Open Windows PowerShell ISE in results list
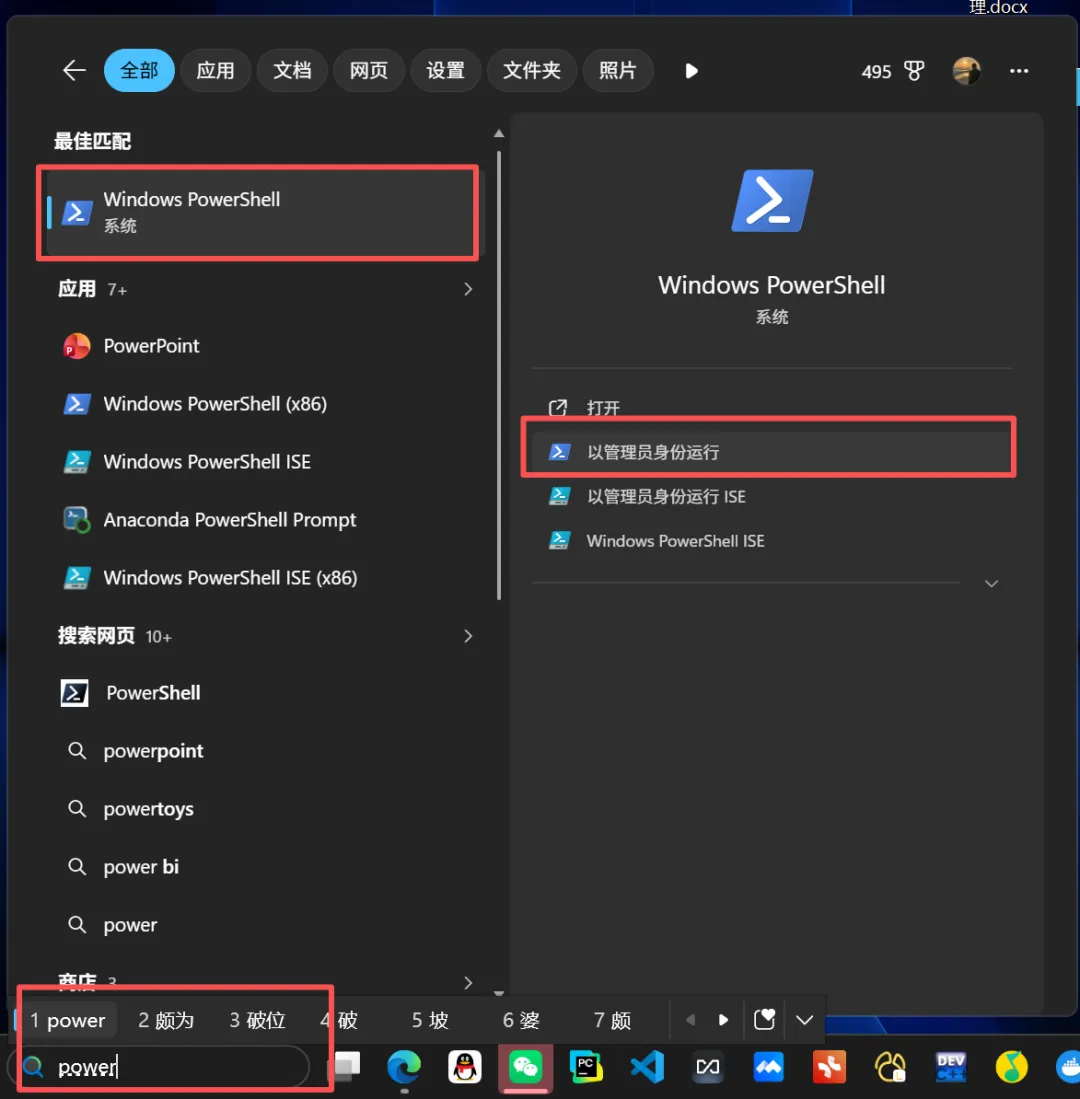 (266, 461)
